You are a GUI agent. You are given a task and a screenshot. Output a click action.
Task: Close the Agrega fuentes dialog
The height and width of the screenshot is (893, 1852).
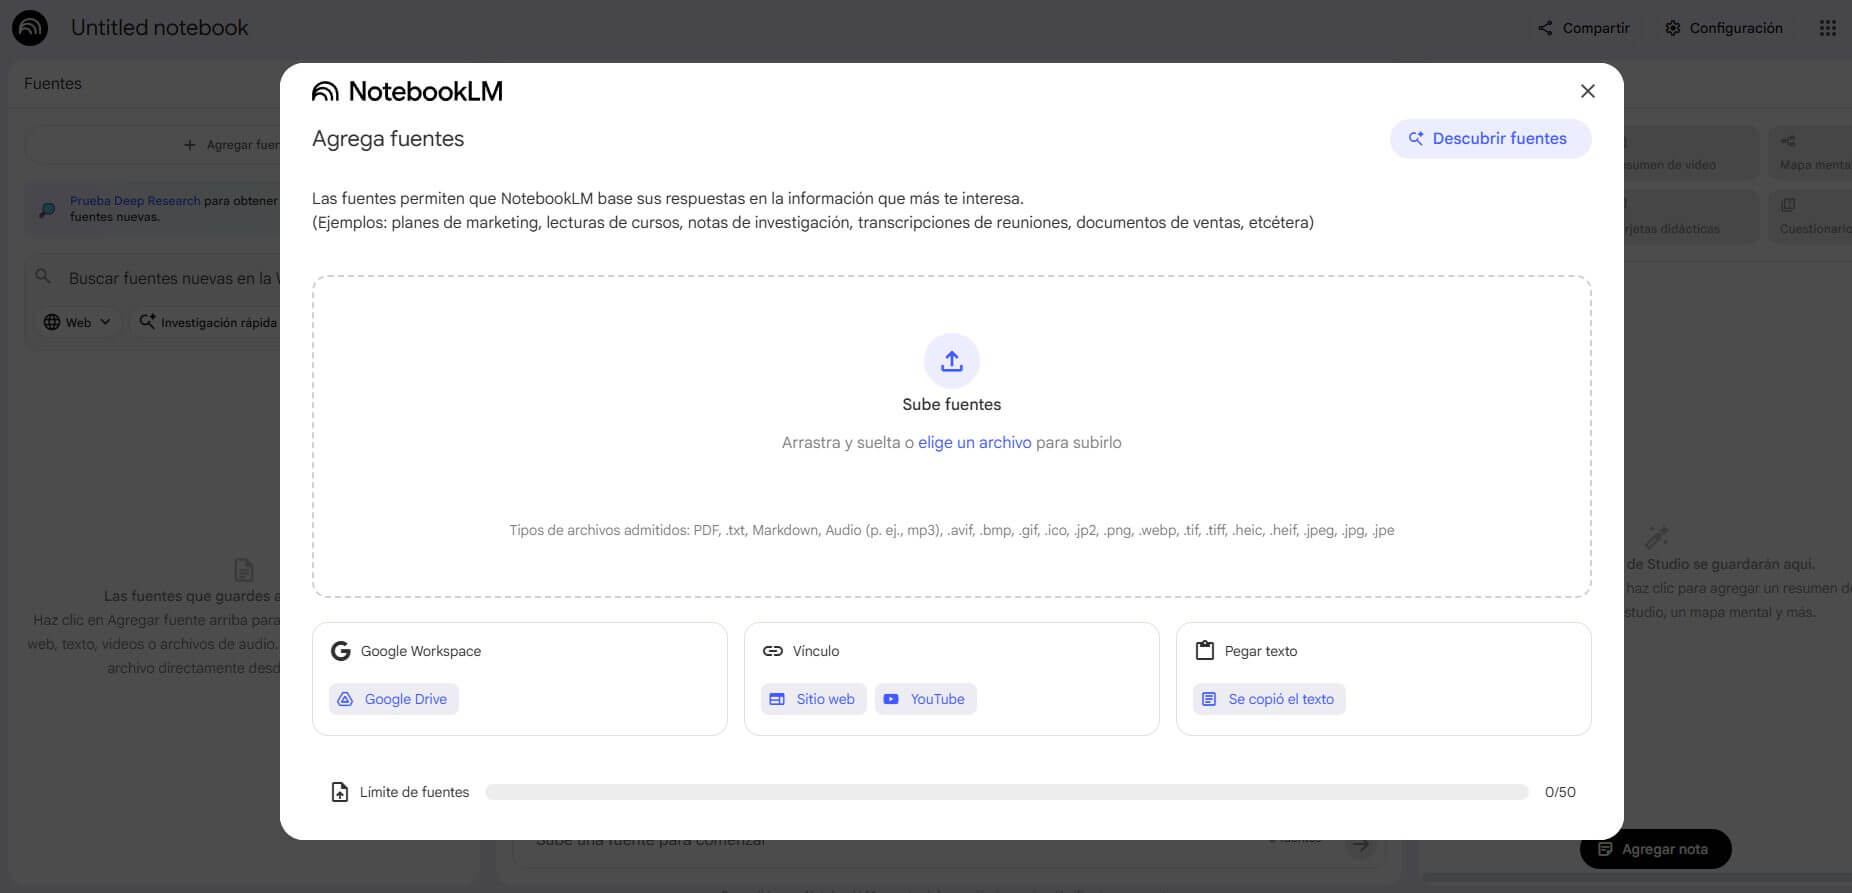(x=1587, y=91)
